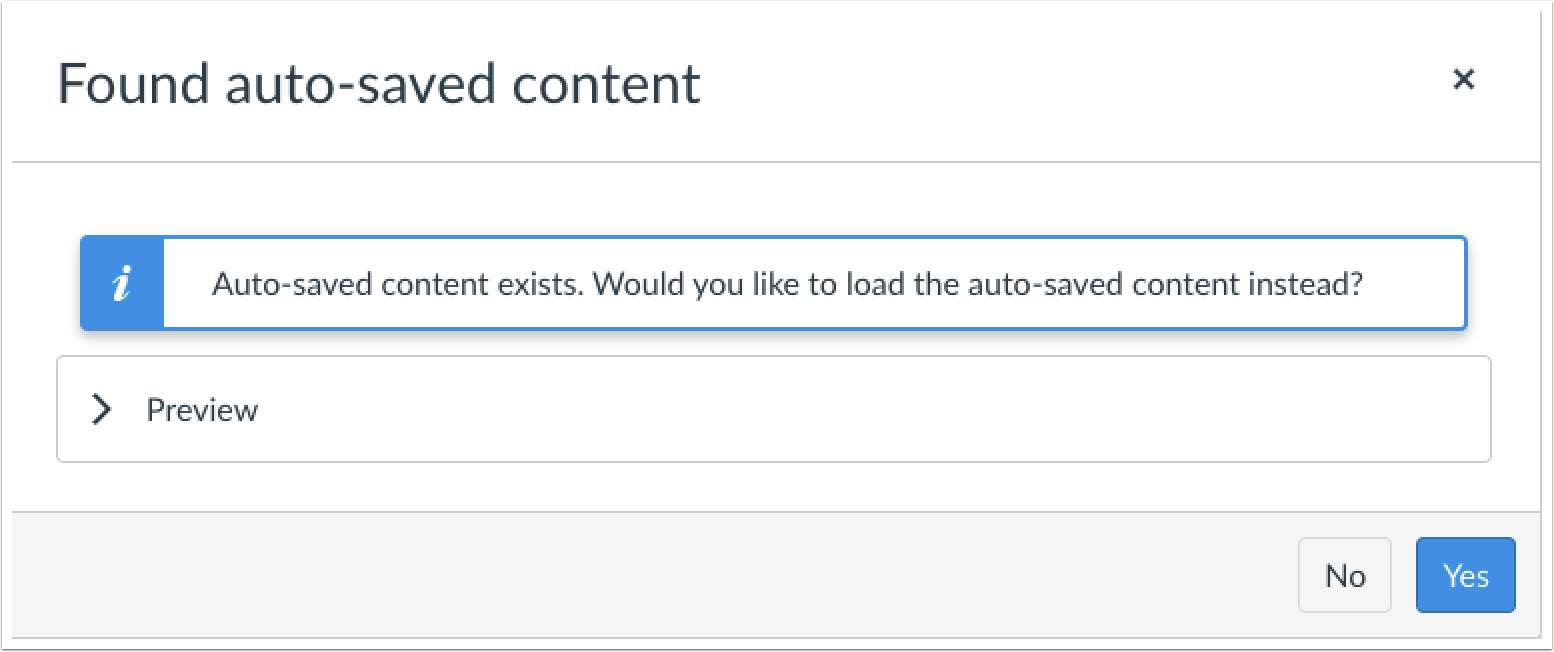Screen dimensions: 1554x652
Task: Click empty space right of Preview label
Action: 850,410
